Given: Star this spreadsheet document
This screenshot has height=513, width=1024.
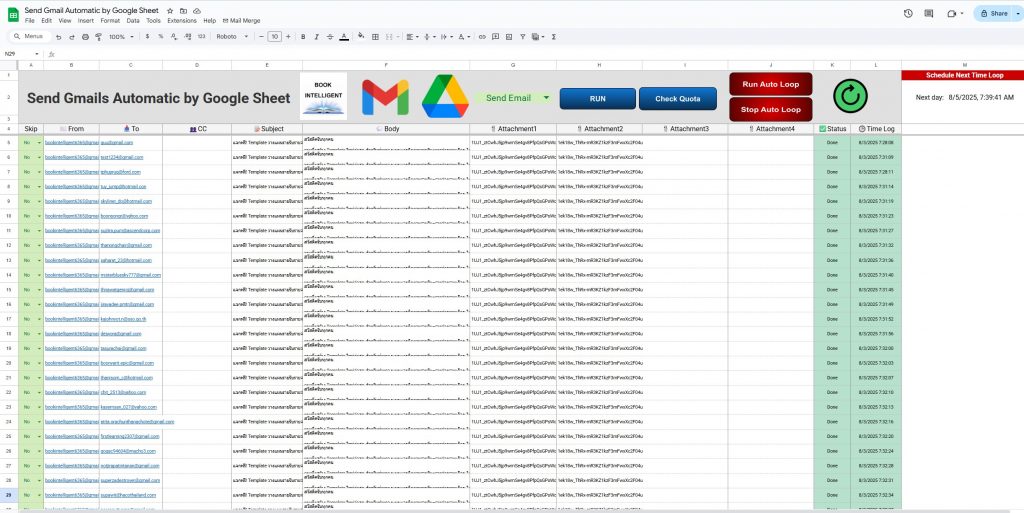Looking at the screenshot, I should click(170, 11).
